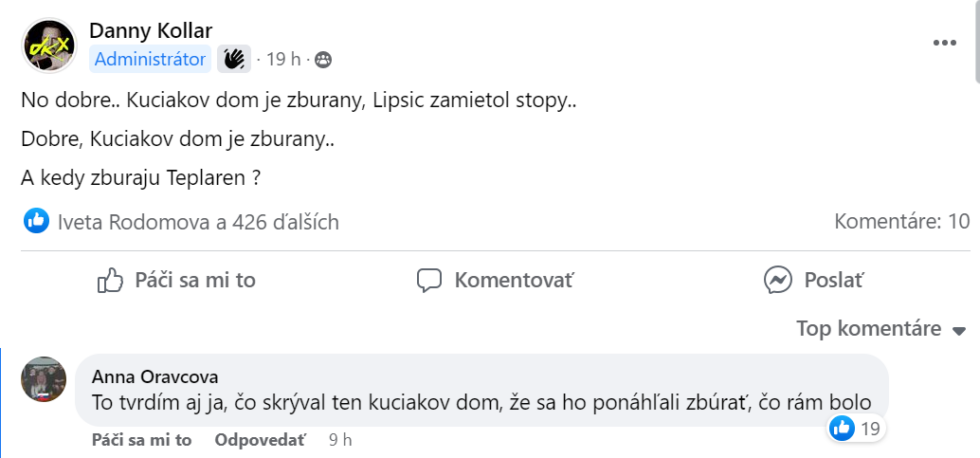
Task: Click the Administrátor badge
Action: point(150,59)
